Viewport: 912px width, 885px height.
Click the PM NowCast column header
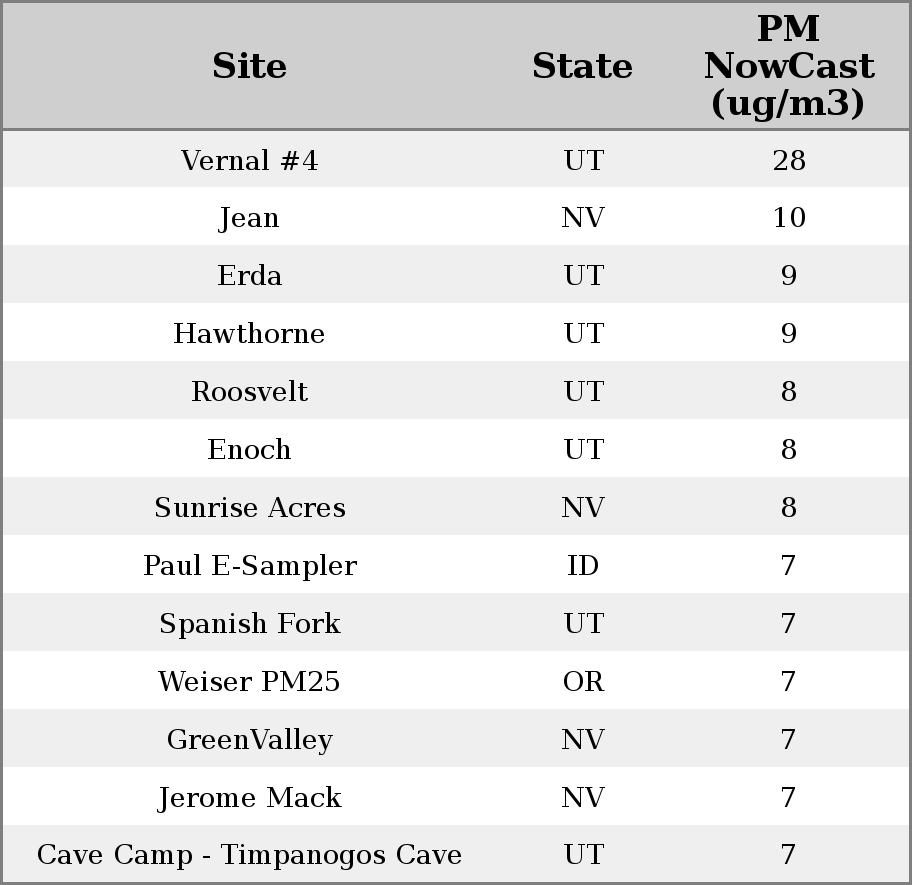pyautogui.click(x=788, y=67)
